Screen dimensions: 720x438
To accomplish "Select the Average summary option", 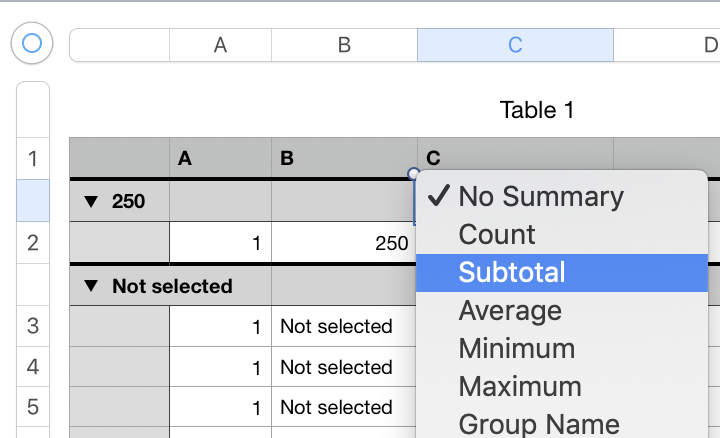I will [x=510, y=311].
